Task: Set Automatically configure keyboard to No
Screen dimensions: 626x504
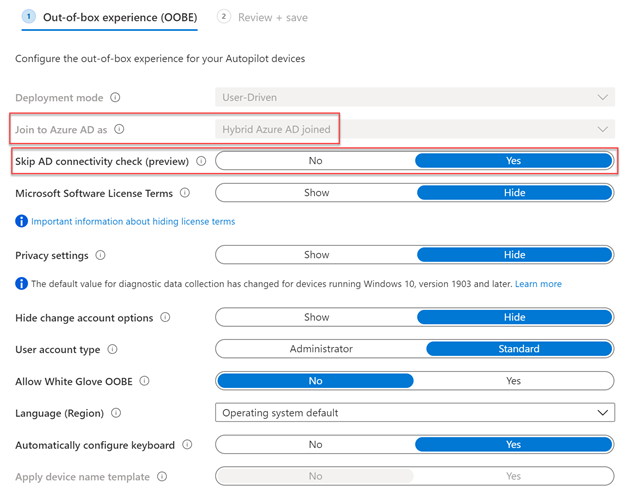Action: click(x=315, y=444)
